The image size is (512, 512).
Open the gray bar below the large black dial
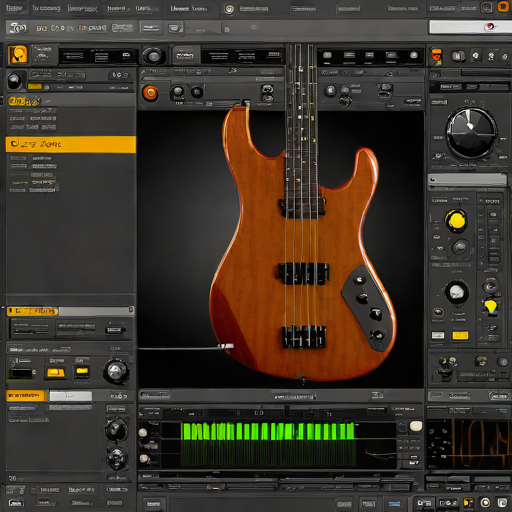467,179
